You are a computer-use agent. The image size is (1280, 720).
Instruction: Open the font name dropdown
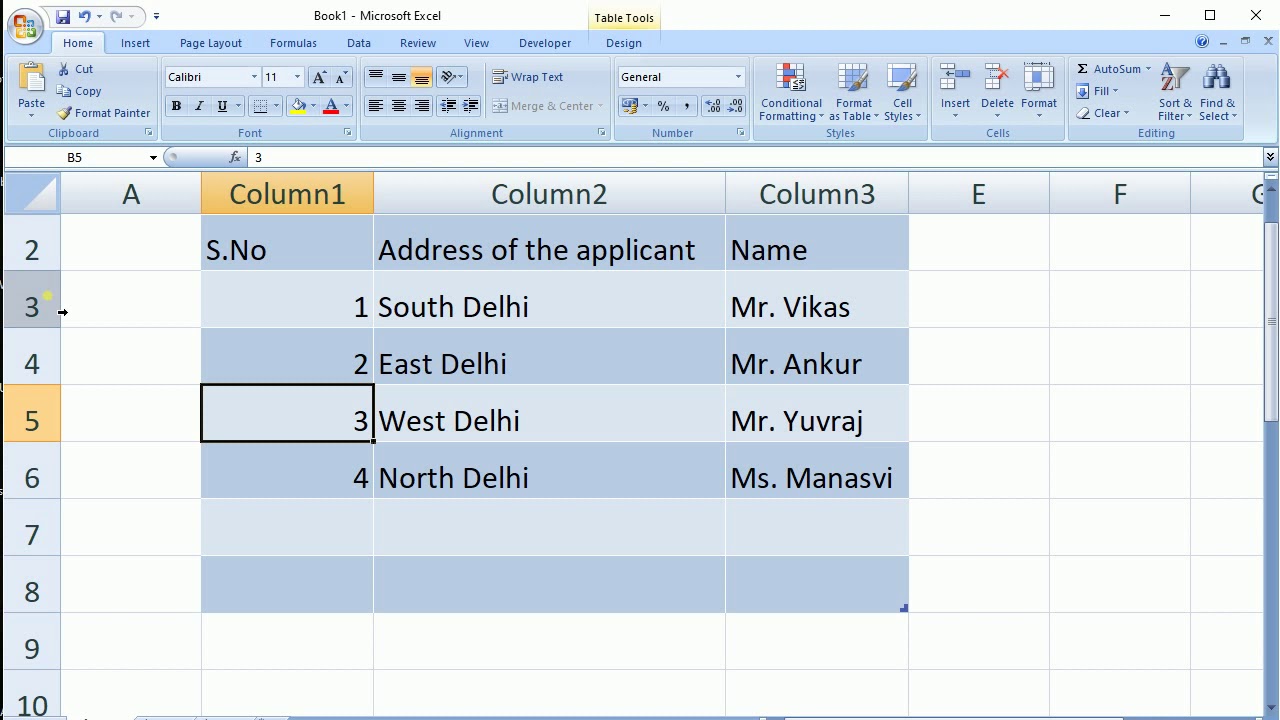pyautogui.click(x=254, y=77)
